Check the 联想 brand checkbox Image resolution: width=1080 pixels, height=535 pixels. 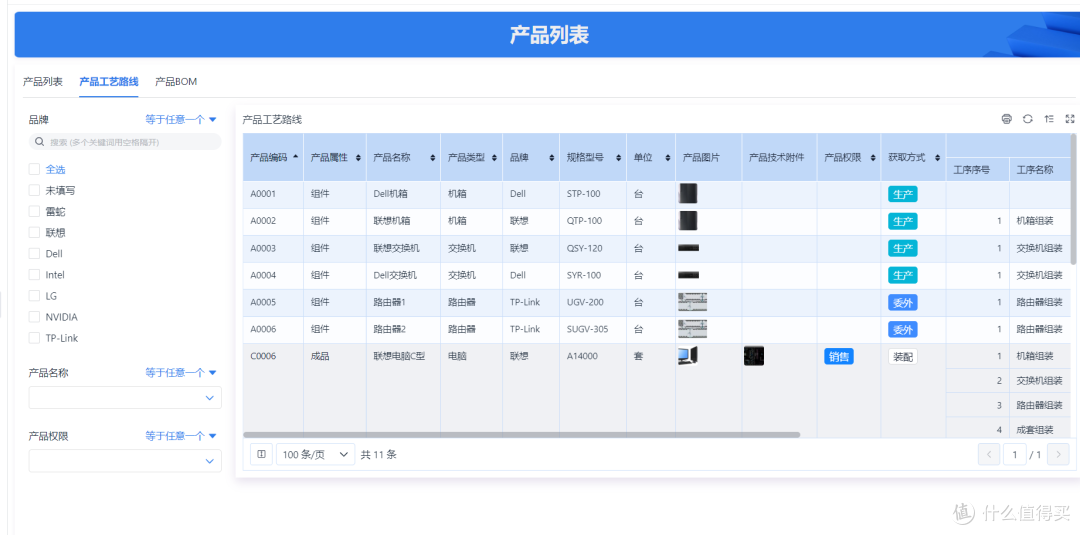pos(34,233)
